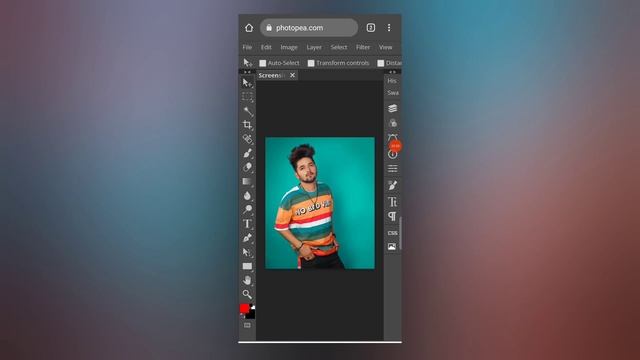640x360 pixels.
Task: Toggle Quick Mask mode below color swatches
Action: tap(247, 325)
